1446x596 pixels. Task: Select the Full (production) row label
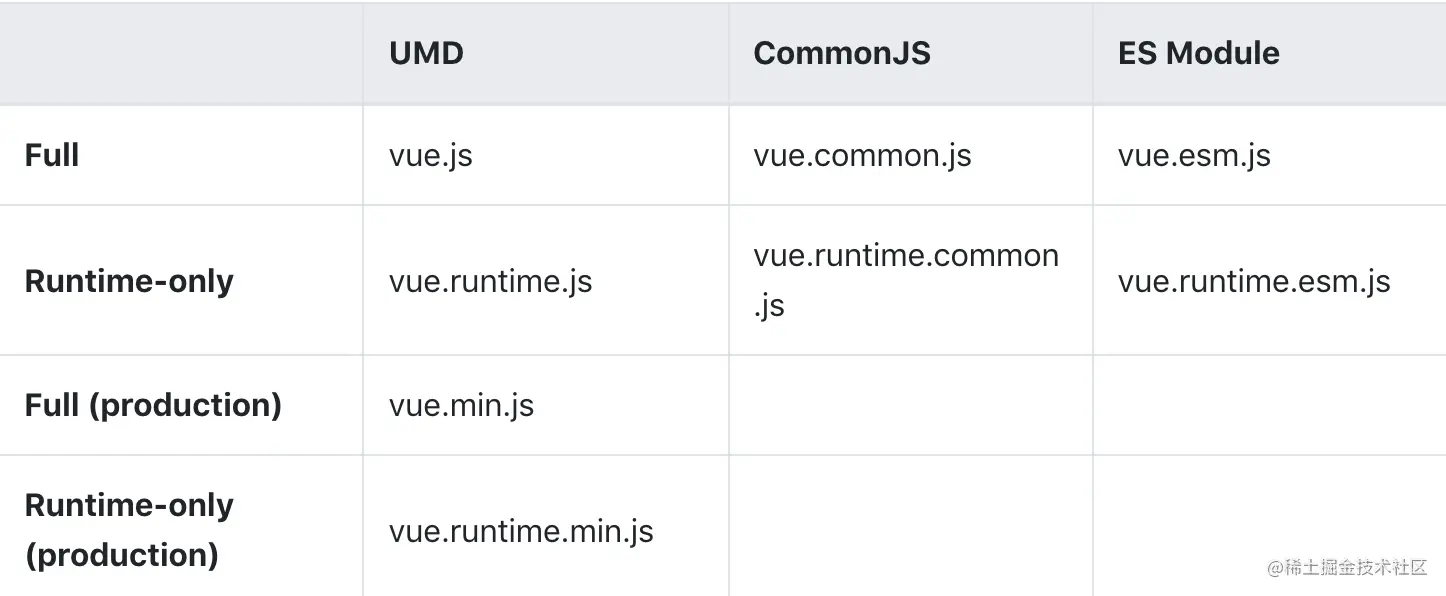153,405
